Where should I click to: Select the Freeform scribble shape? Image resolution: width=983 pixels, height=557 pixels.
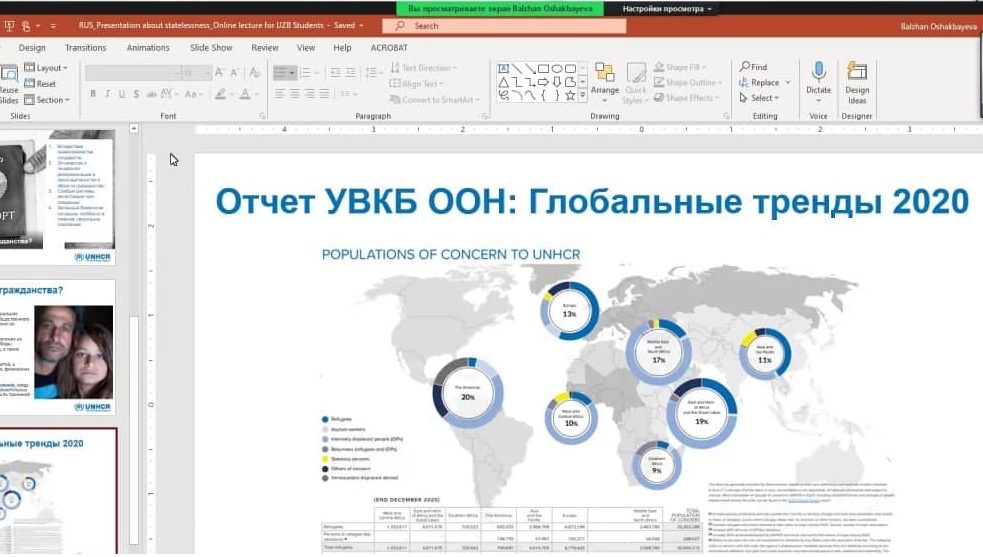(x=503, y=95)
